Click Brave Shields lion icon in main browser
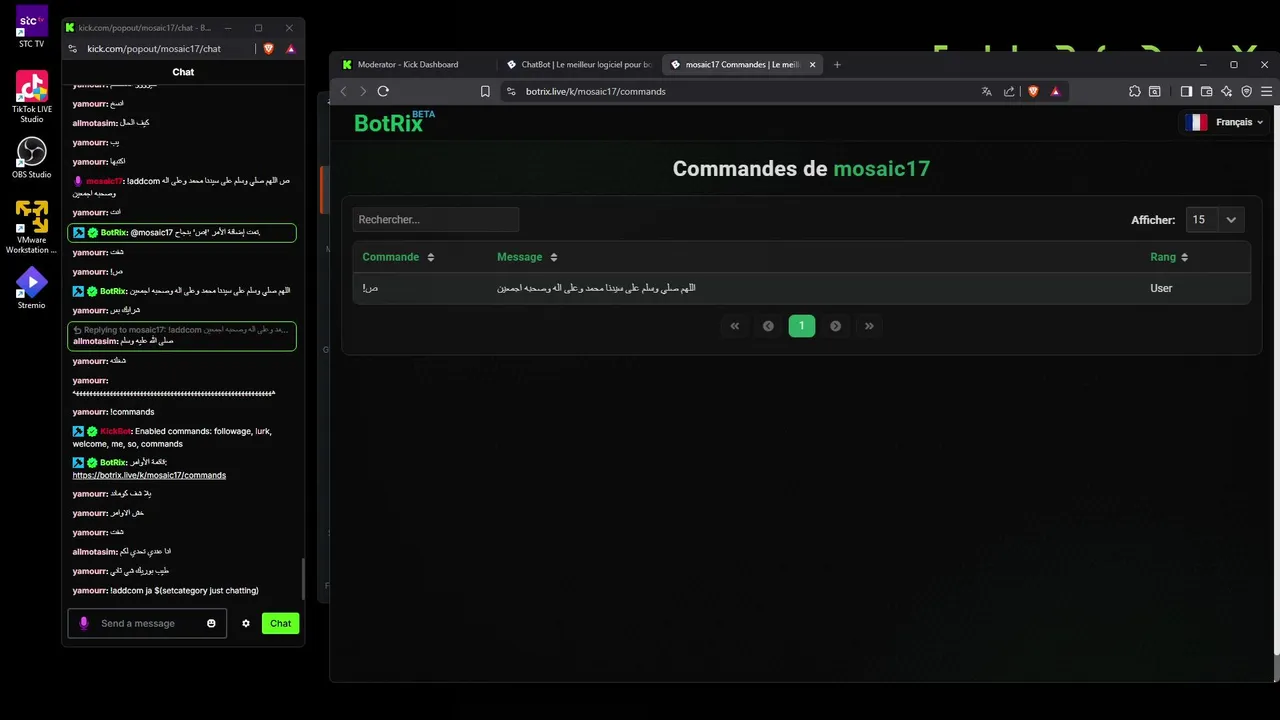Viewport: 1280px width, 720px height. click(1033, 91)
